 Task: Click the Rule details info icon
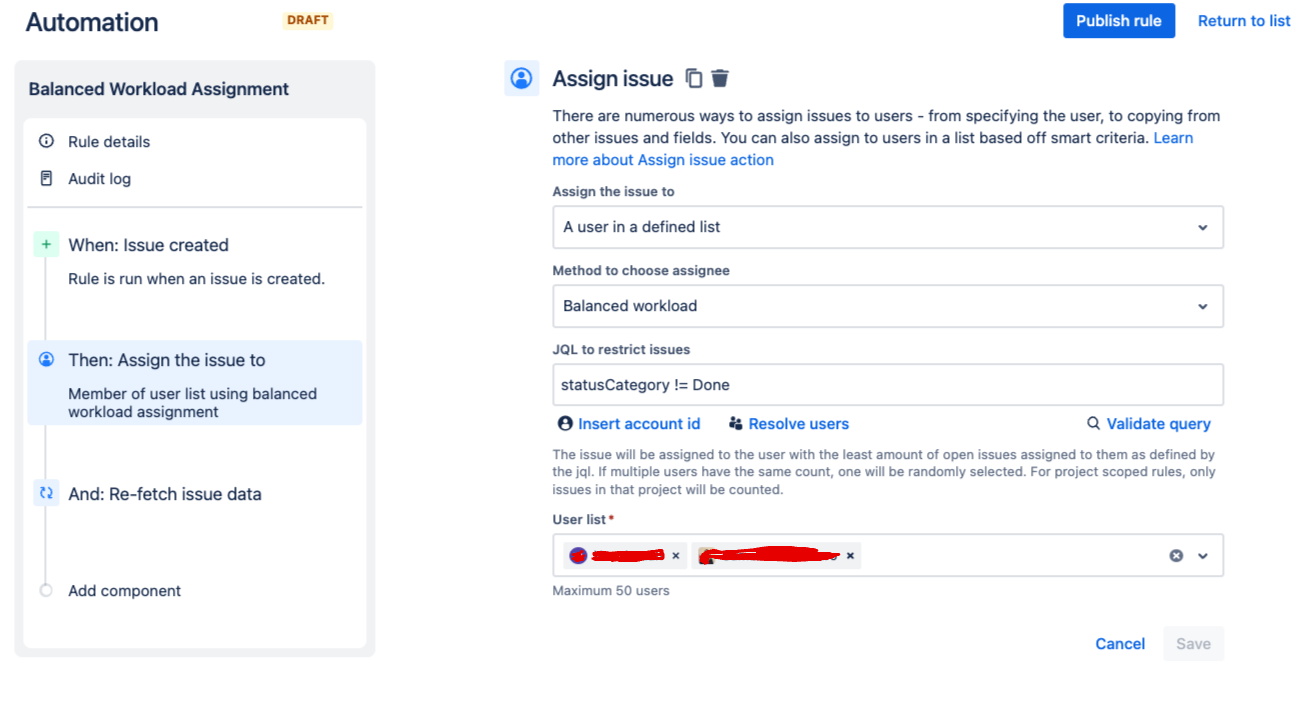46,141
